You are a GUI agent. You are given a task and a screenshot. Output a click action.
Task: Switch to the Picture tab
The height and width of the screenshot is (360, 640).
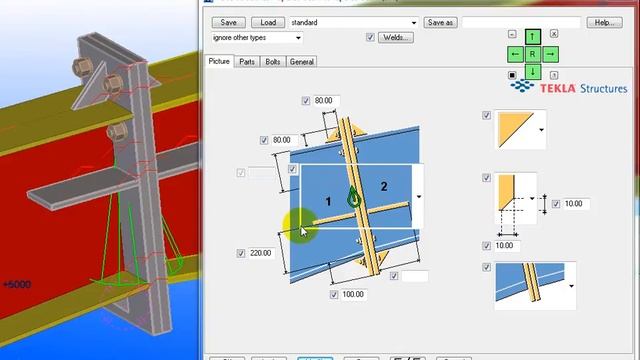pos(219,61)
